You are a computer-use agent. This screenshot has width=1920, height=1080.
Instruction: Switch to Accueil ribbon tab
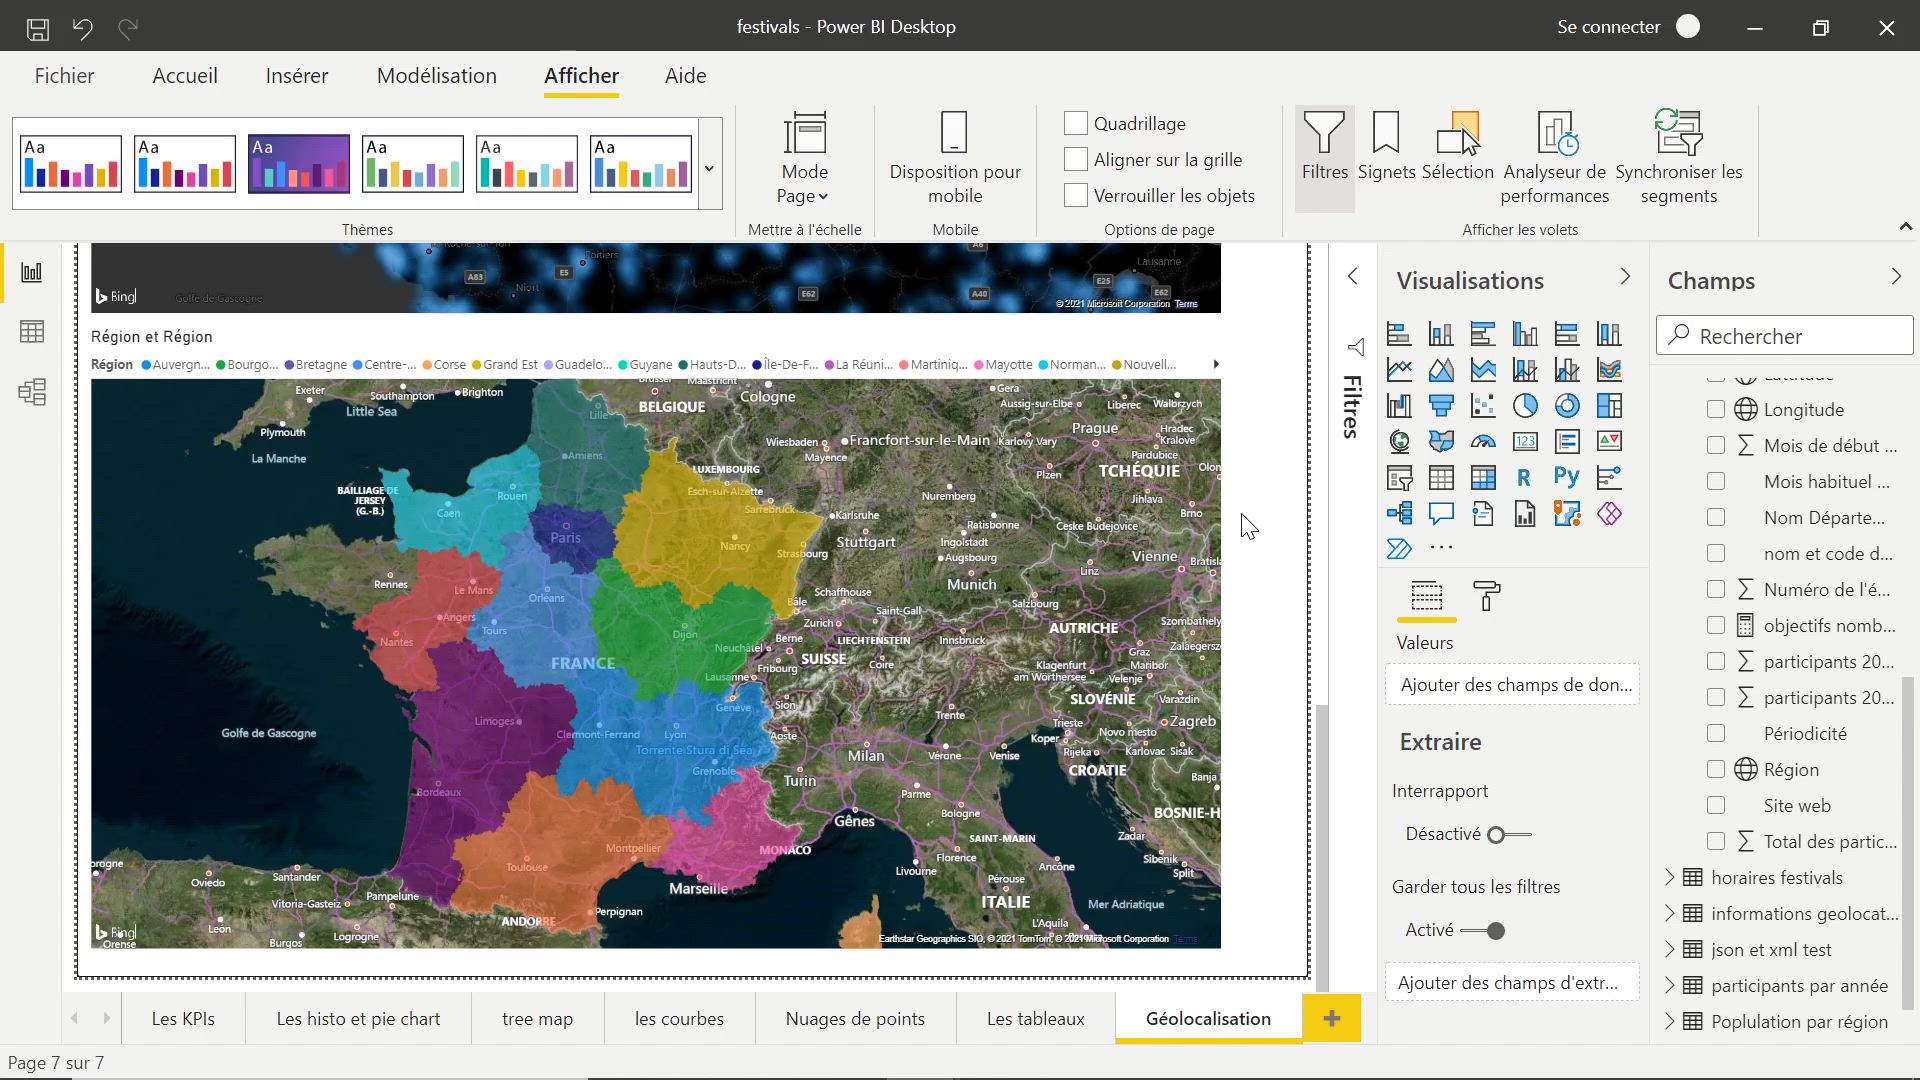[x=185, y=76]
